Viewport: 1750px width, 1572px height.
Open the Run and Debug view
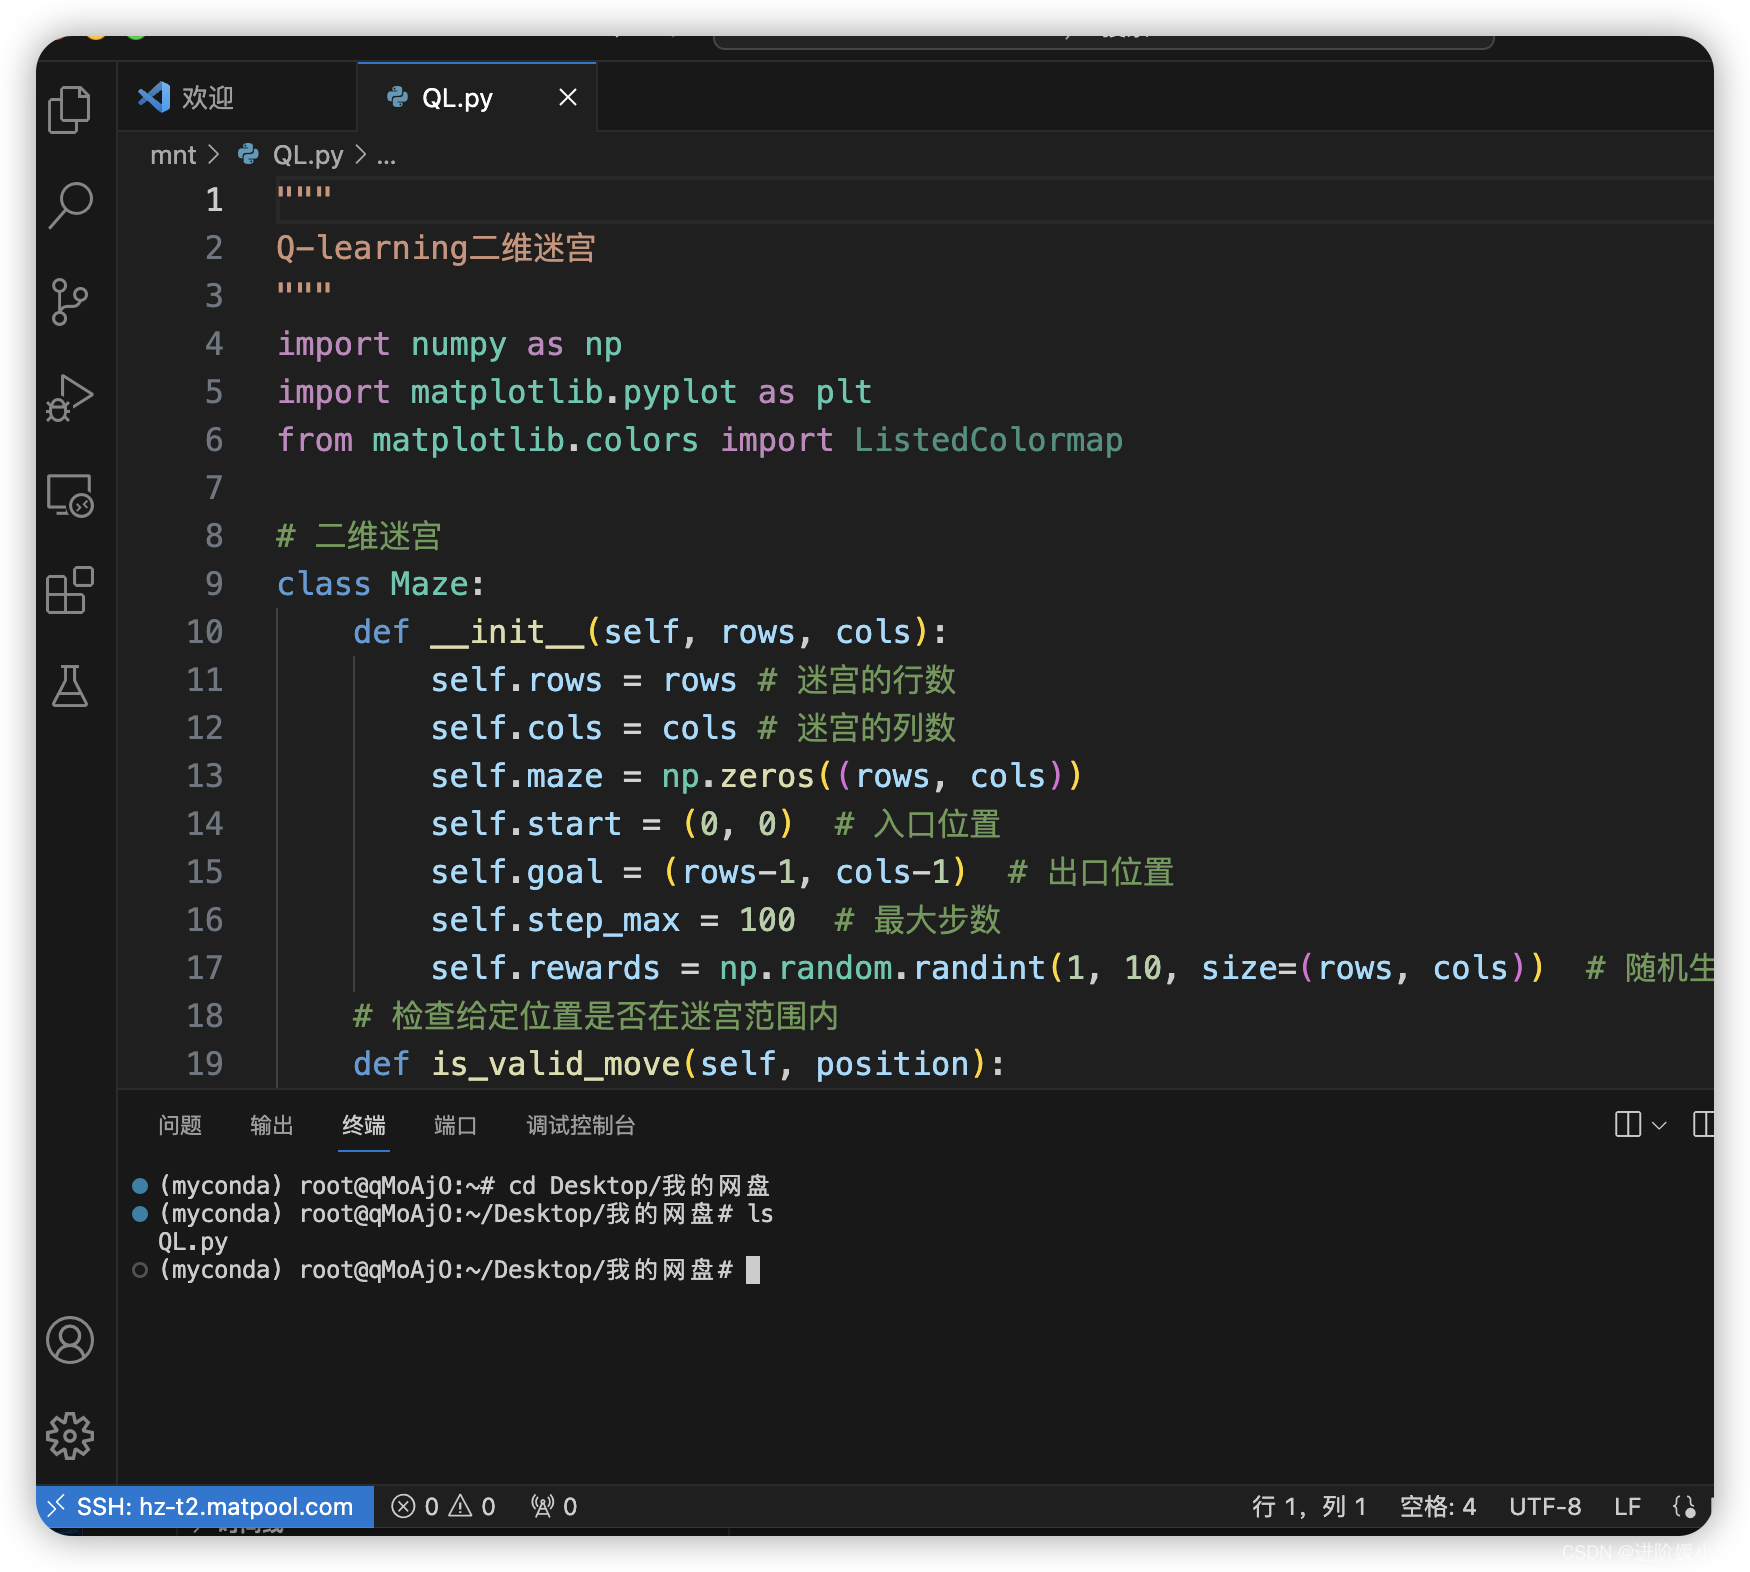[x=70, y=397]
